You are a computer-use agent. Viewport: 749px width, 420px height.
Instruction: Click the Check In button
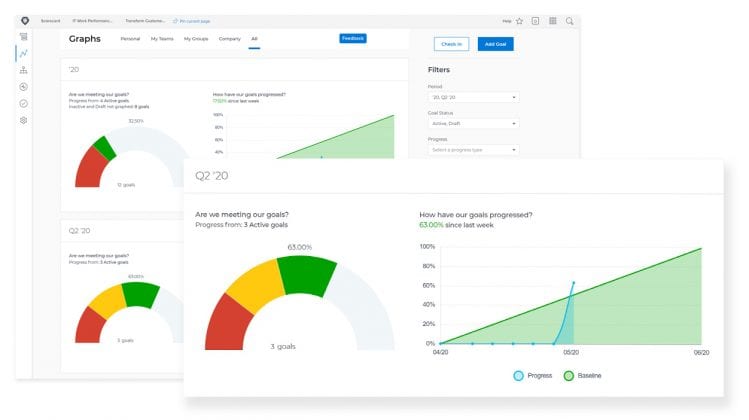tap(451, 44)
